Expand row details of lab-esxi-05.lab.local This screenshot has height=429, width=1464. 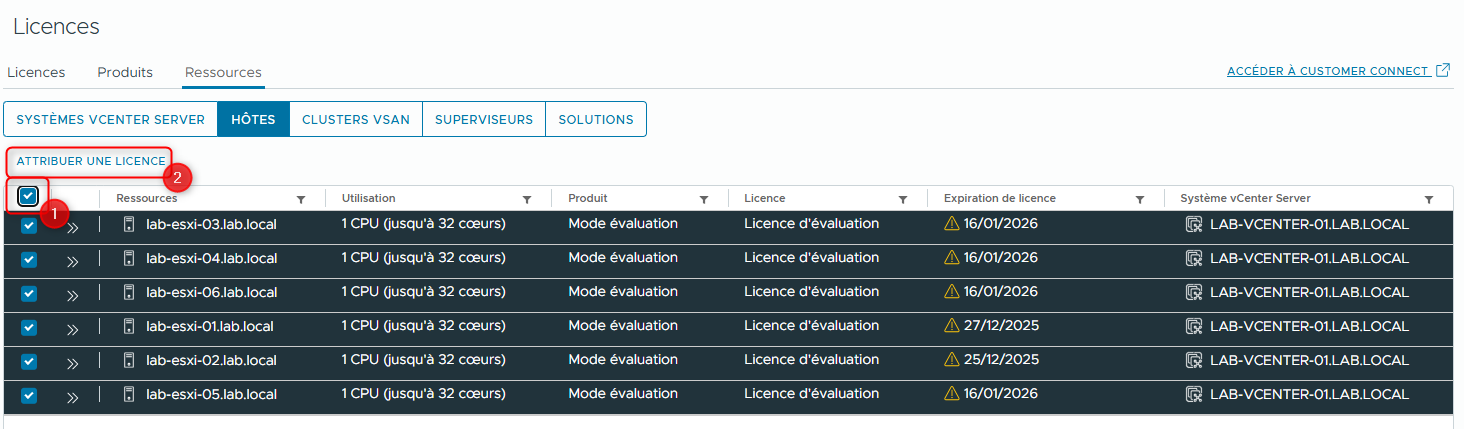(72, 397)
